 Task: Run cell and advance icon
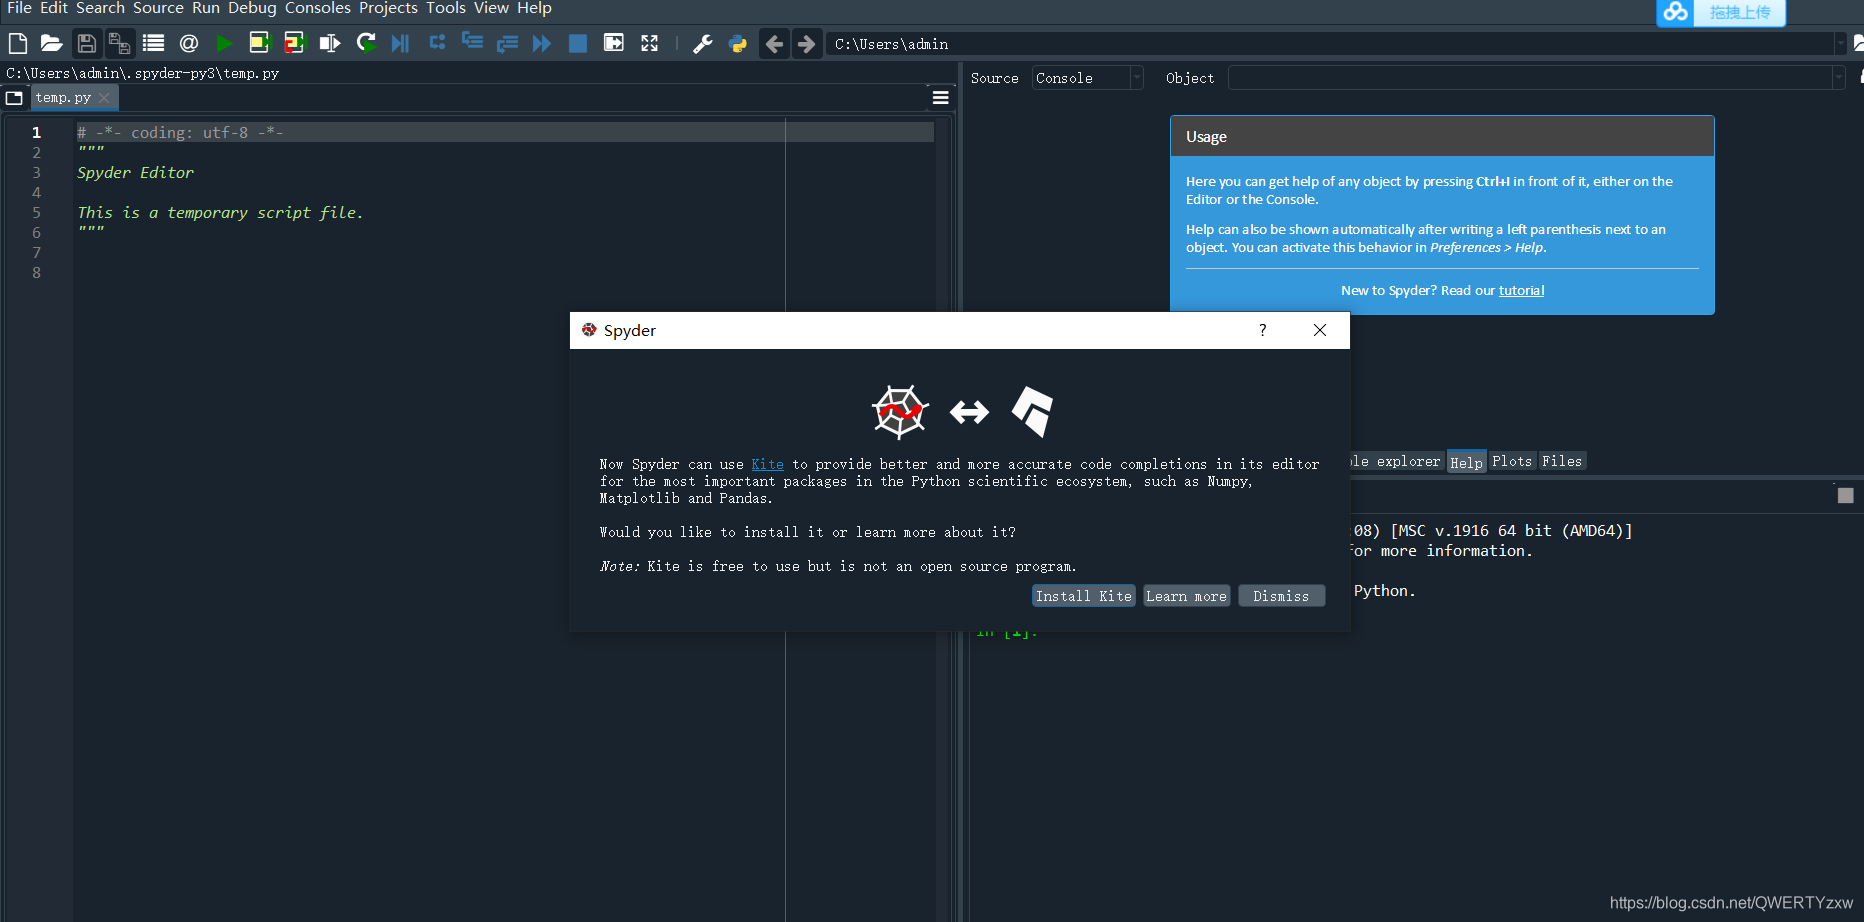click(294, 43)
